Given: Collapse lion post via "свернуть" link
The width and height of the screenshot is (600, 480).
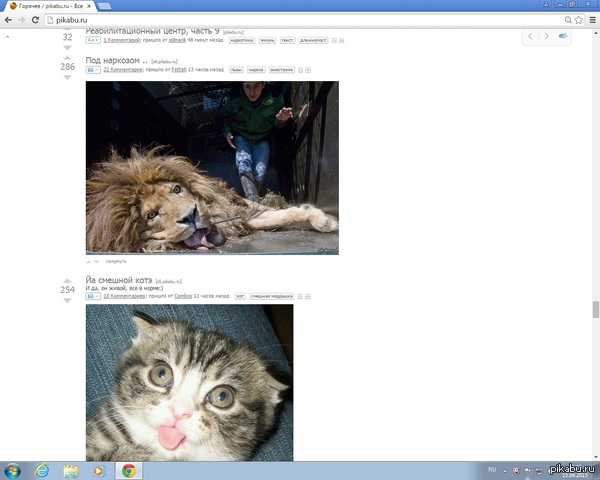Looking at the screenshot, I should coord(116,261).
